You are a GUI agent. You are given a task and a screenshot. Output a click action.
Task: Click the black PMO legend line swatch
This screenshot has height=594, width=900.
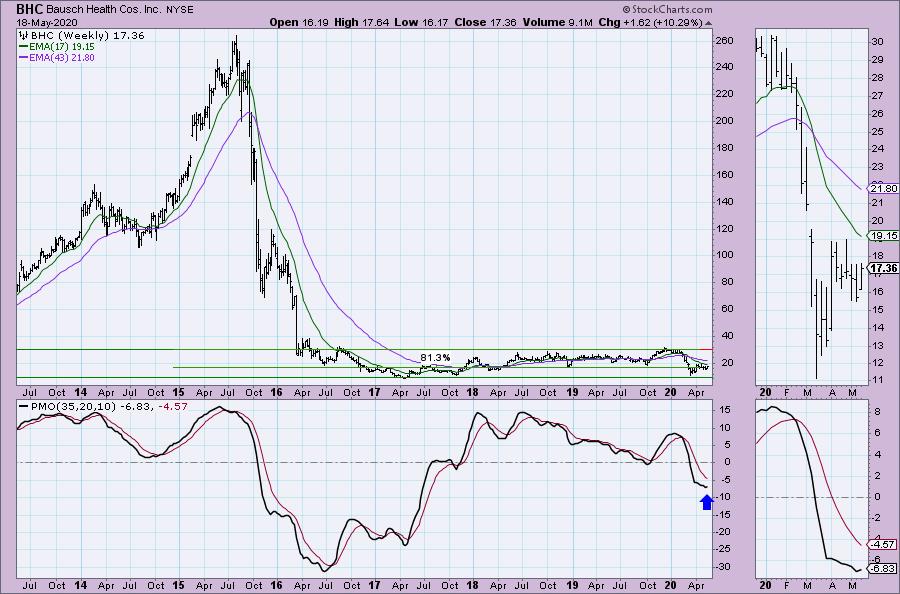[x=23, y=407]
